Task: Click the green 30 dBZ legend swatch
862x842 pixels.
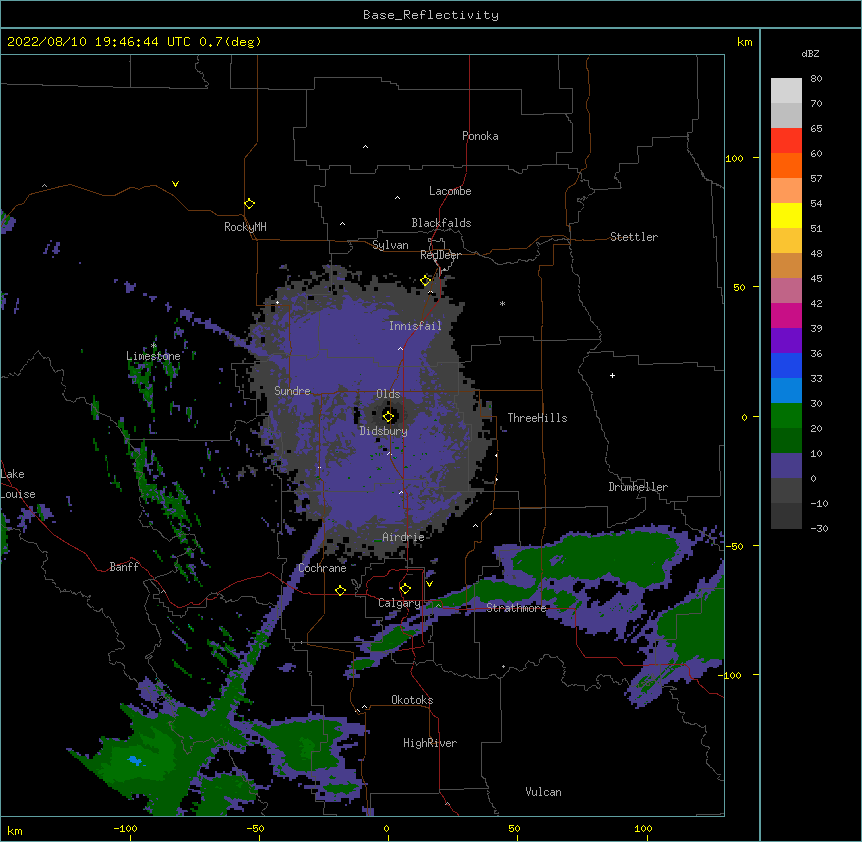Action: [x=786, y=416]
